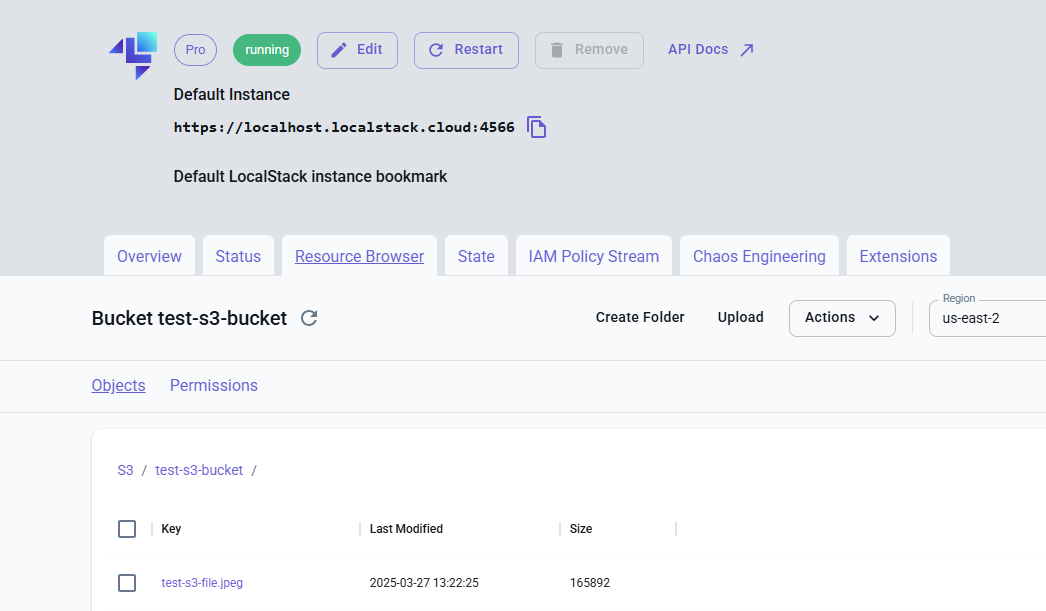Refresh the test-s3-bucket listing
The height and width of the screenshot is (611, 1046).
309,318
